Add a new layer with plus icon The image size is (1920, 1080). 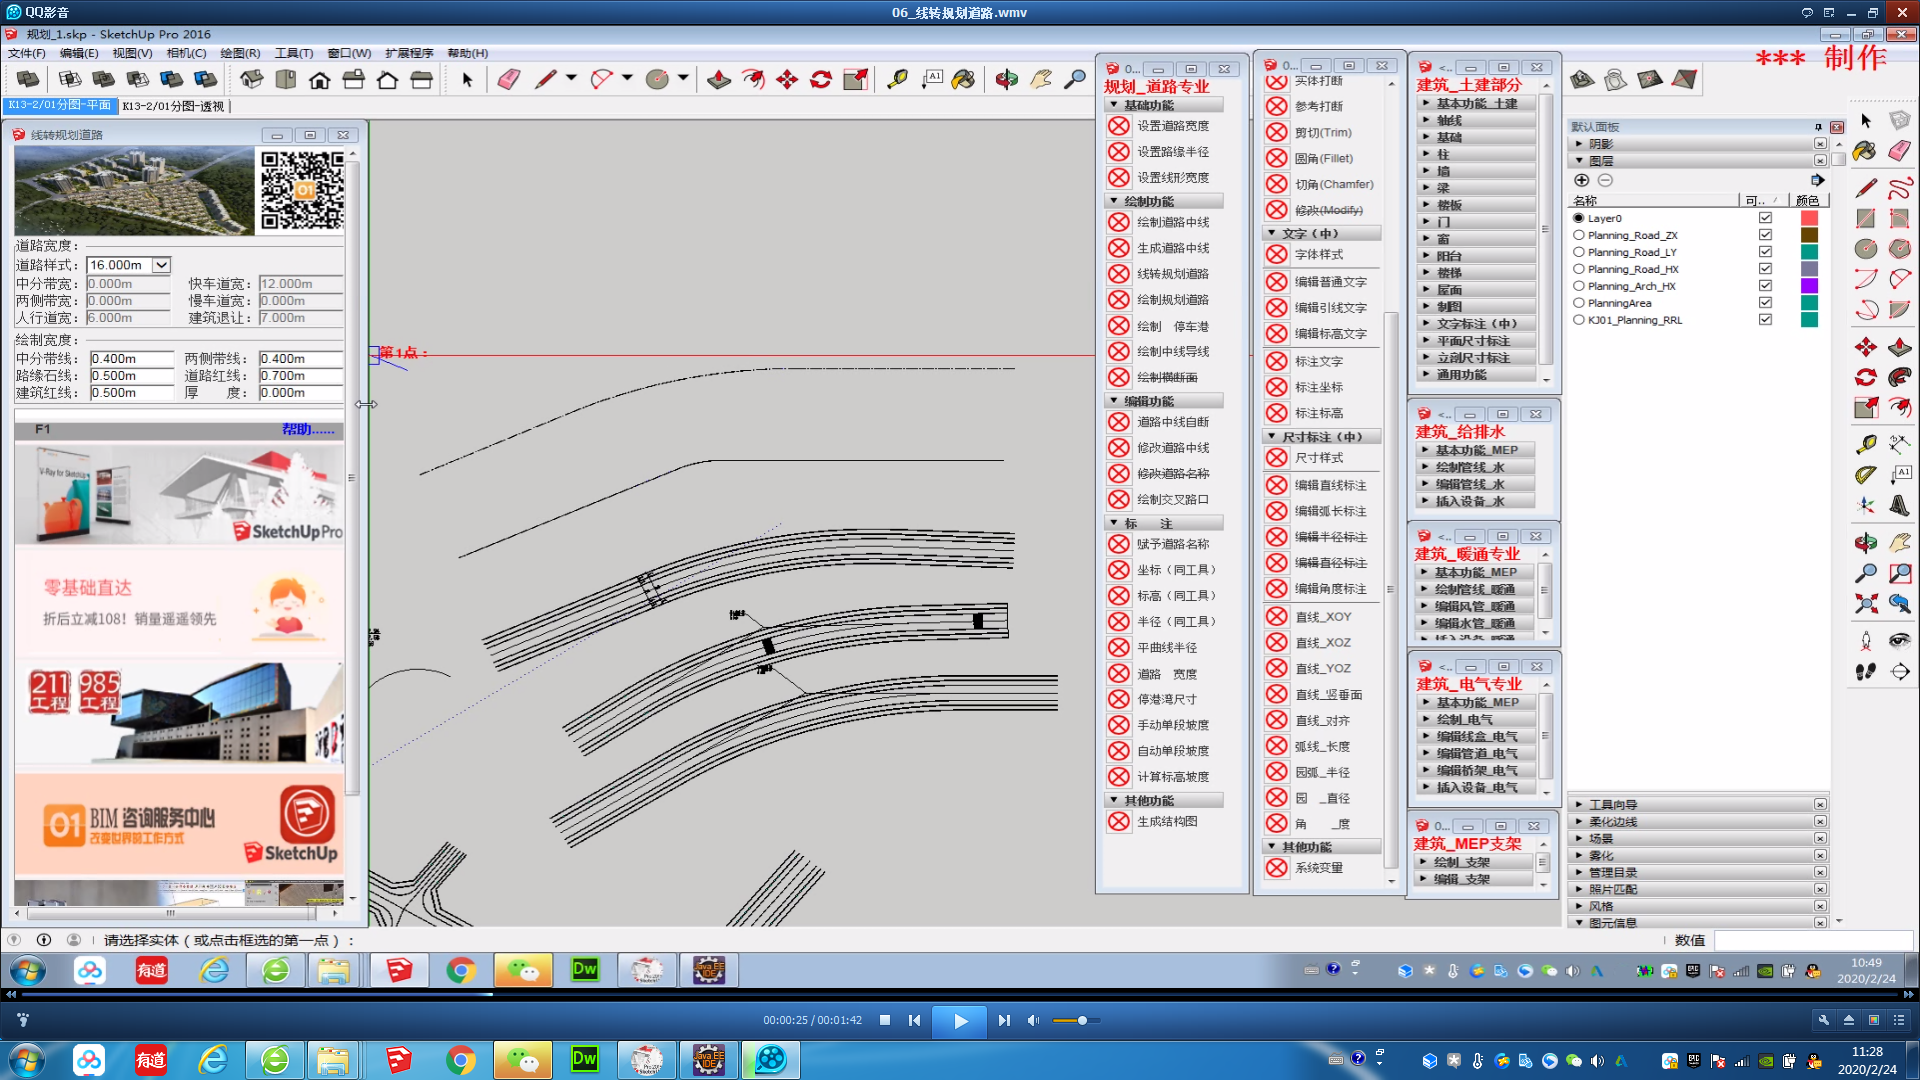1582,180
